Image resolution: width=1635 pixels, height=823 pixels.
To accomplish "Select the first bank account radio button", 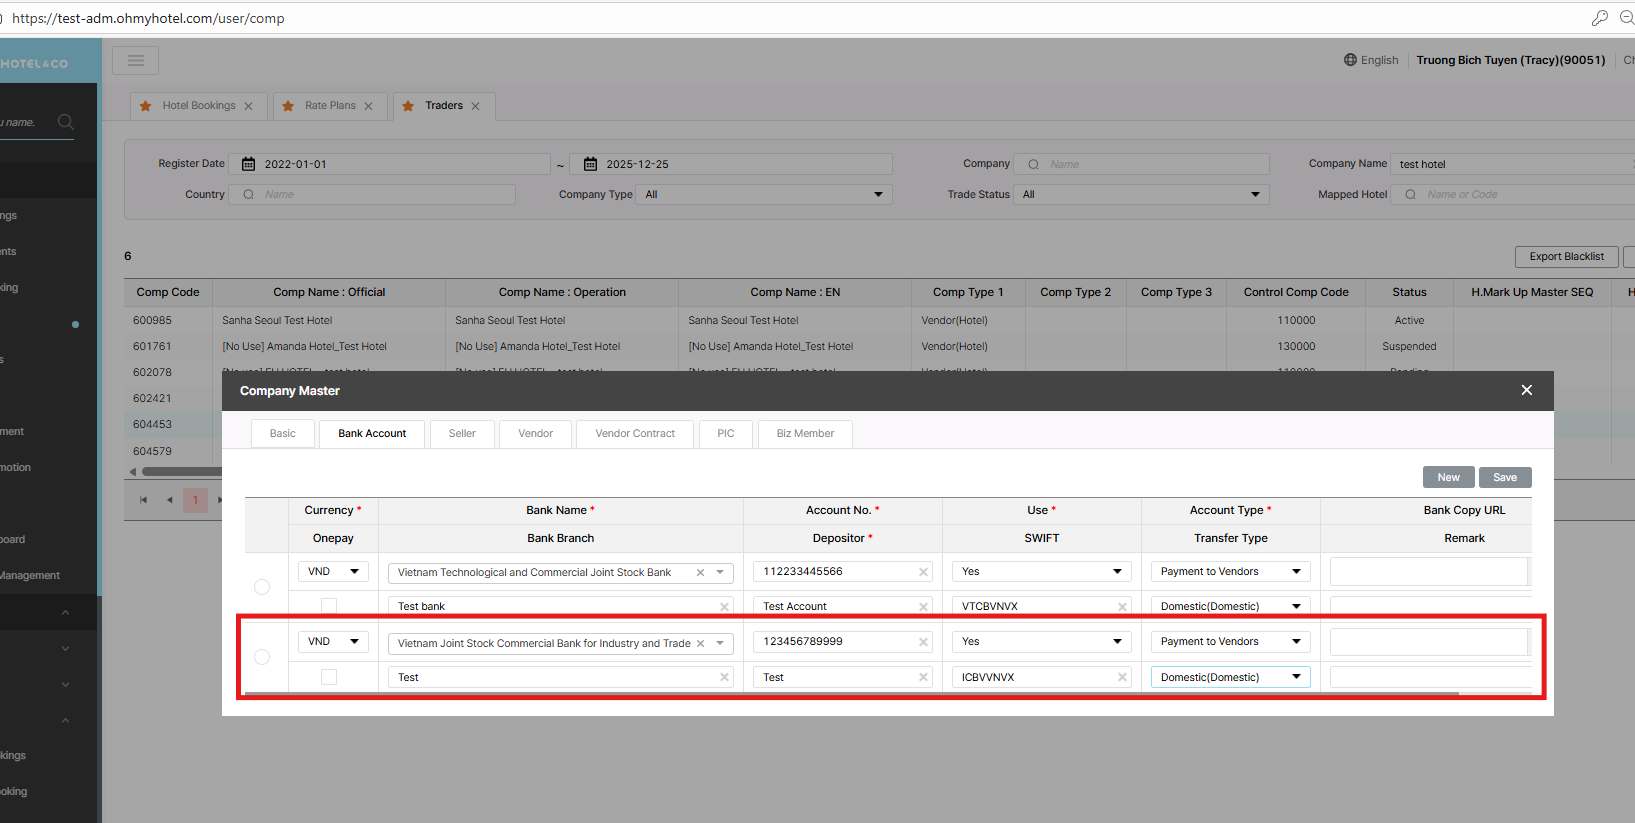I will (x=262, y=587).
